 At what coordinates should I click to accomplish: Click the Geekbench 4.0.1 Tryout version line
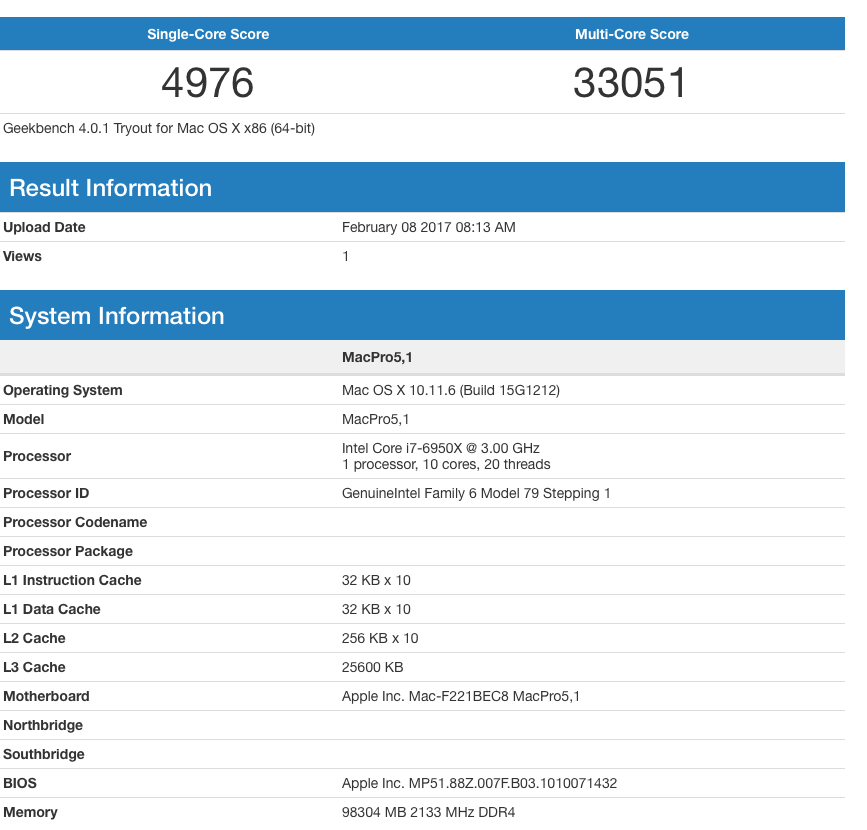click(x=159, y=128)
